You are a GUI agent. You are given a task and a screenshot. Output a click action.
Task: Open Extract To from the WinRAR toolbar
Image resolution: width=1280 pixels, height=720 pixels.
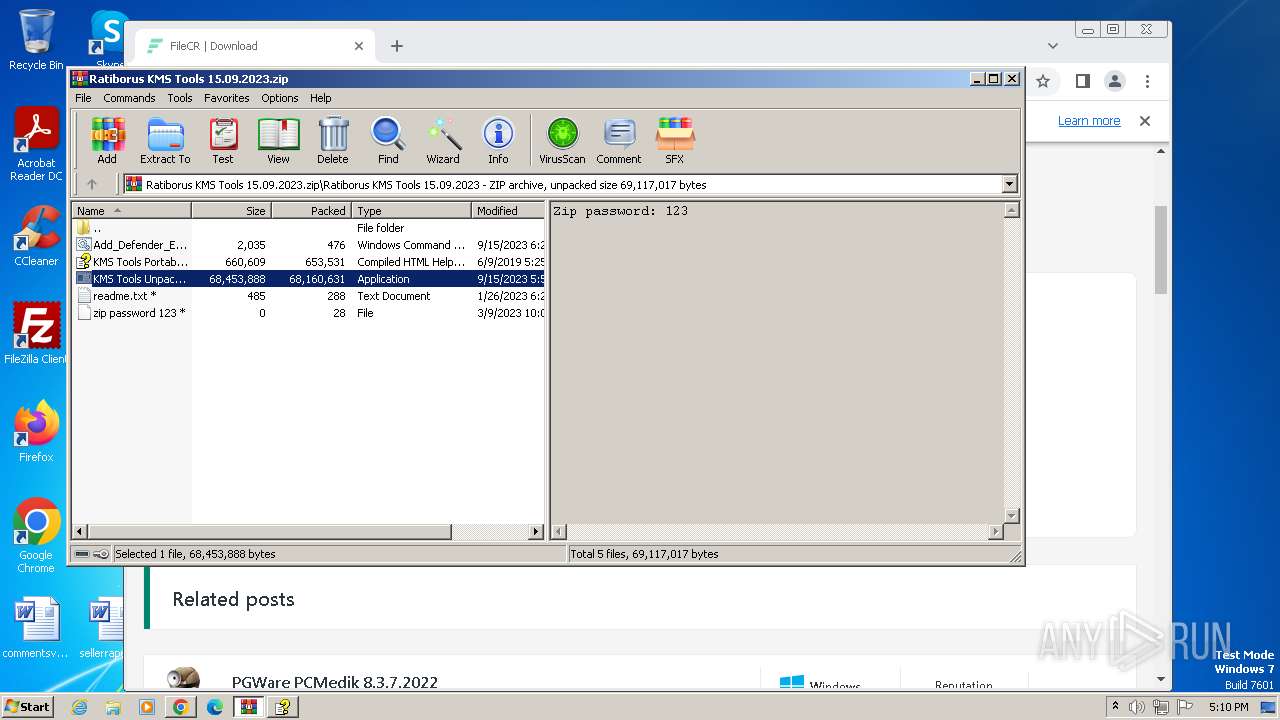(165, 140)
